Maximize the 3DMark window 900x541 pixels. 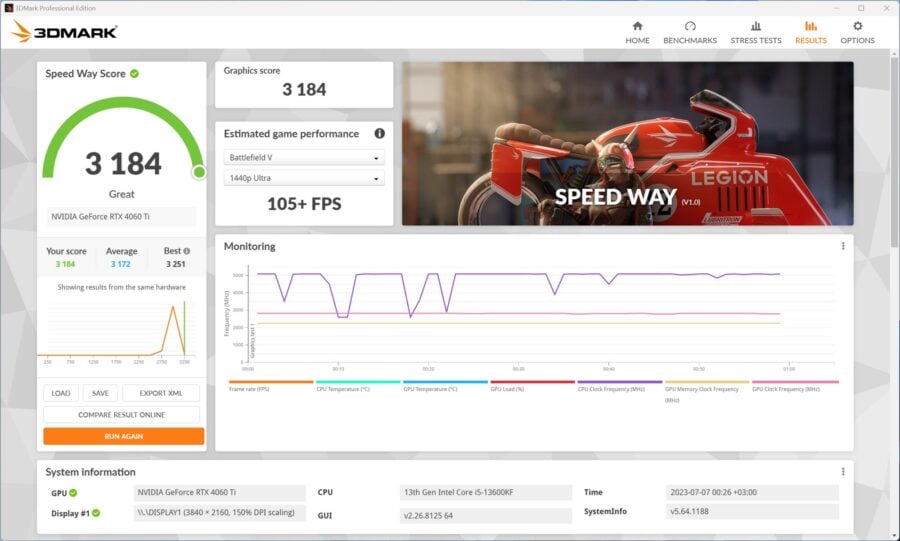861,8
